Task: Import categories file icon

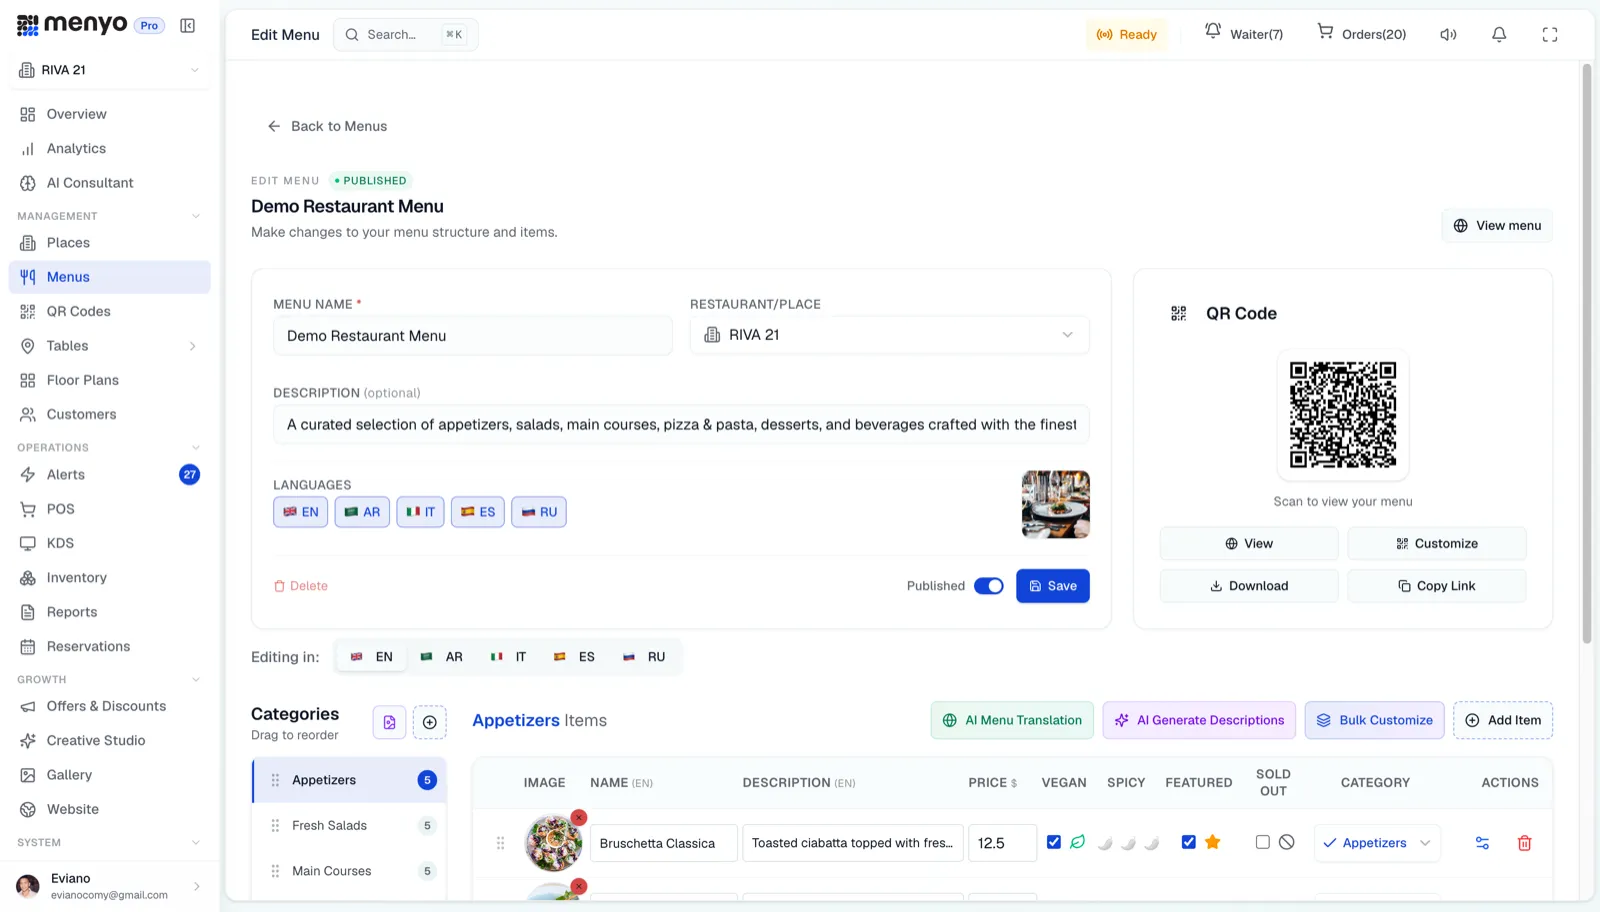Action: [389, 722]
